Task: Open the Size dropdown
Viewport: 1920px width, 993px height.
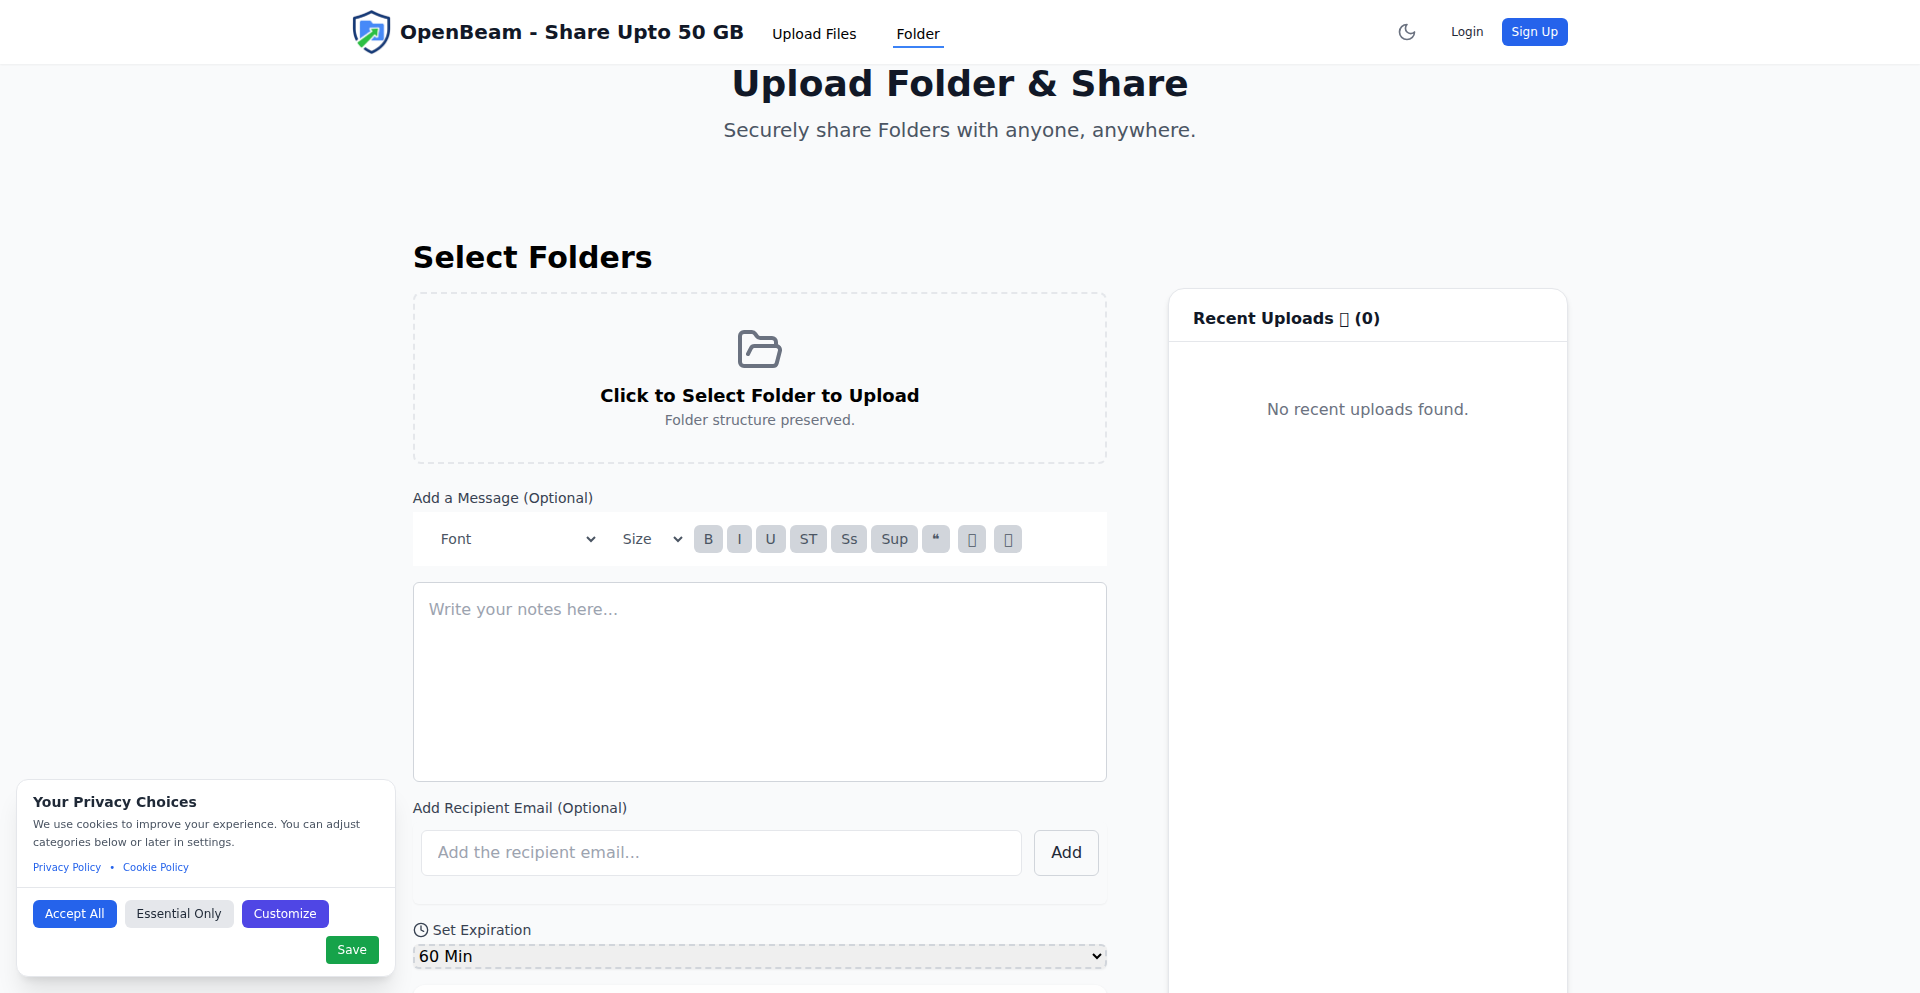Action: pos(652,539)
